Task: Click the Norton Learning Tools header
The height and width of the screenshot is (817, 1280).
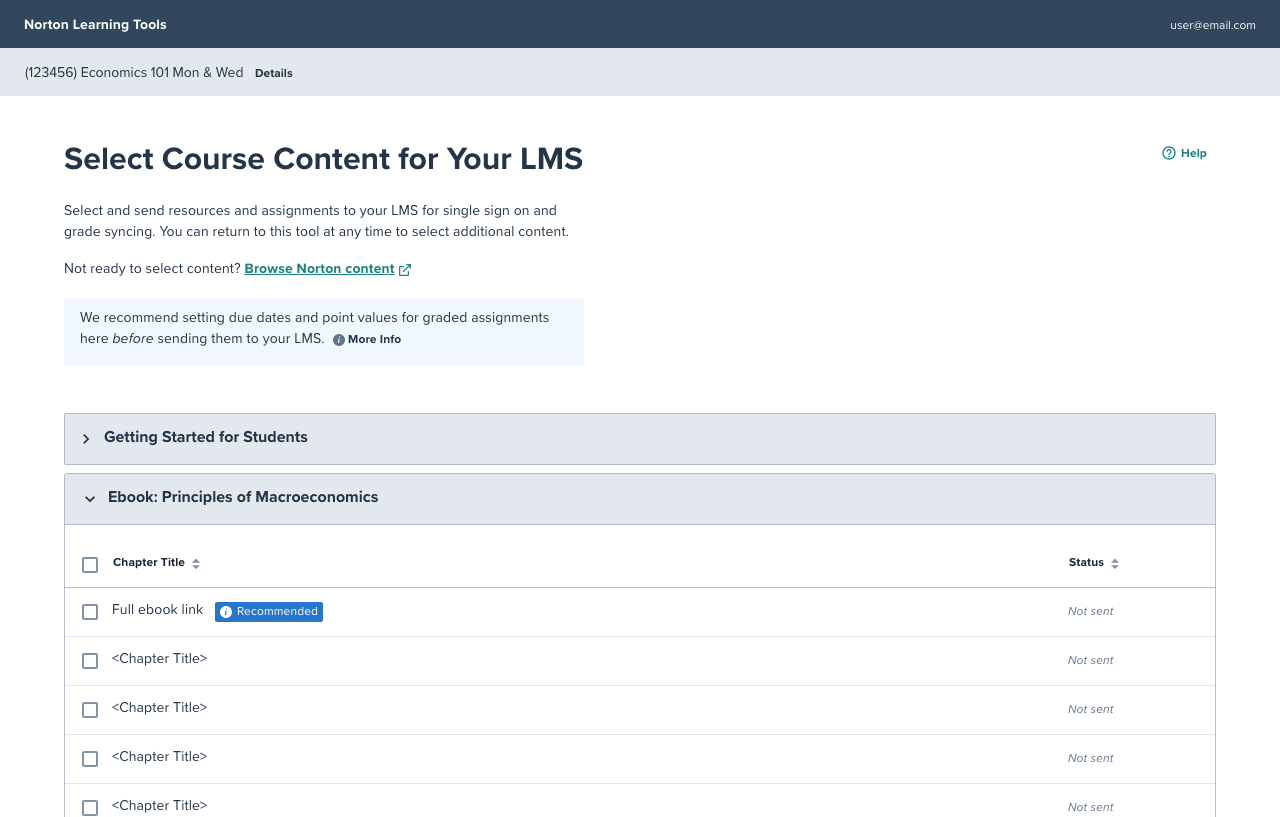Action: point(95,24)
